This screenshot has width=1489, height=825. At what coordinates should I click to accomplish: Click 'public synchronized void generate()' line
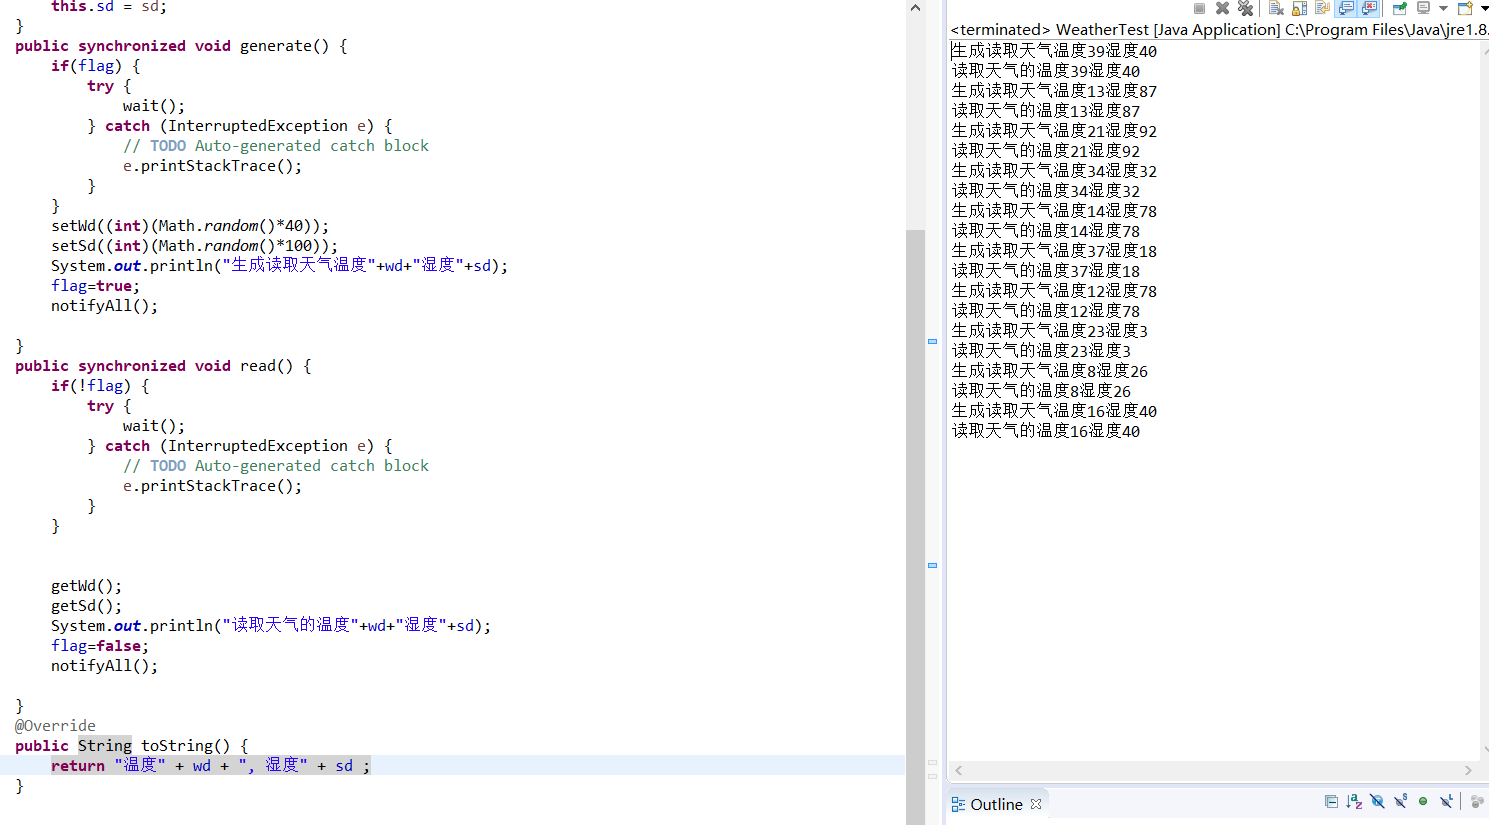(181, 46)
